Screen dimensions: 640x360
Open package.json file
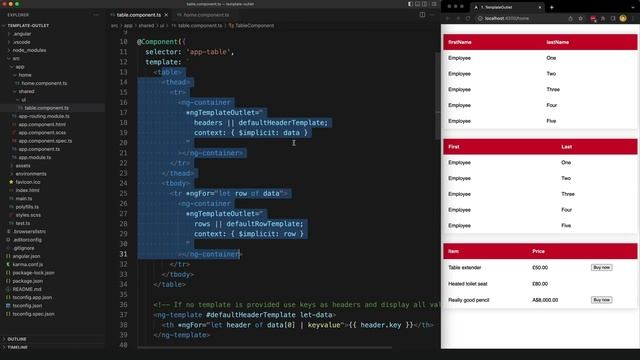click(28, 281)
